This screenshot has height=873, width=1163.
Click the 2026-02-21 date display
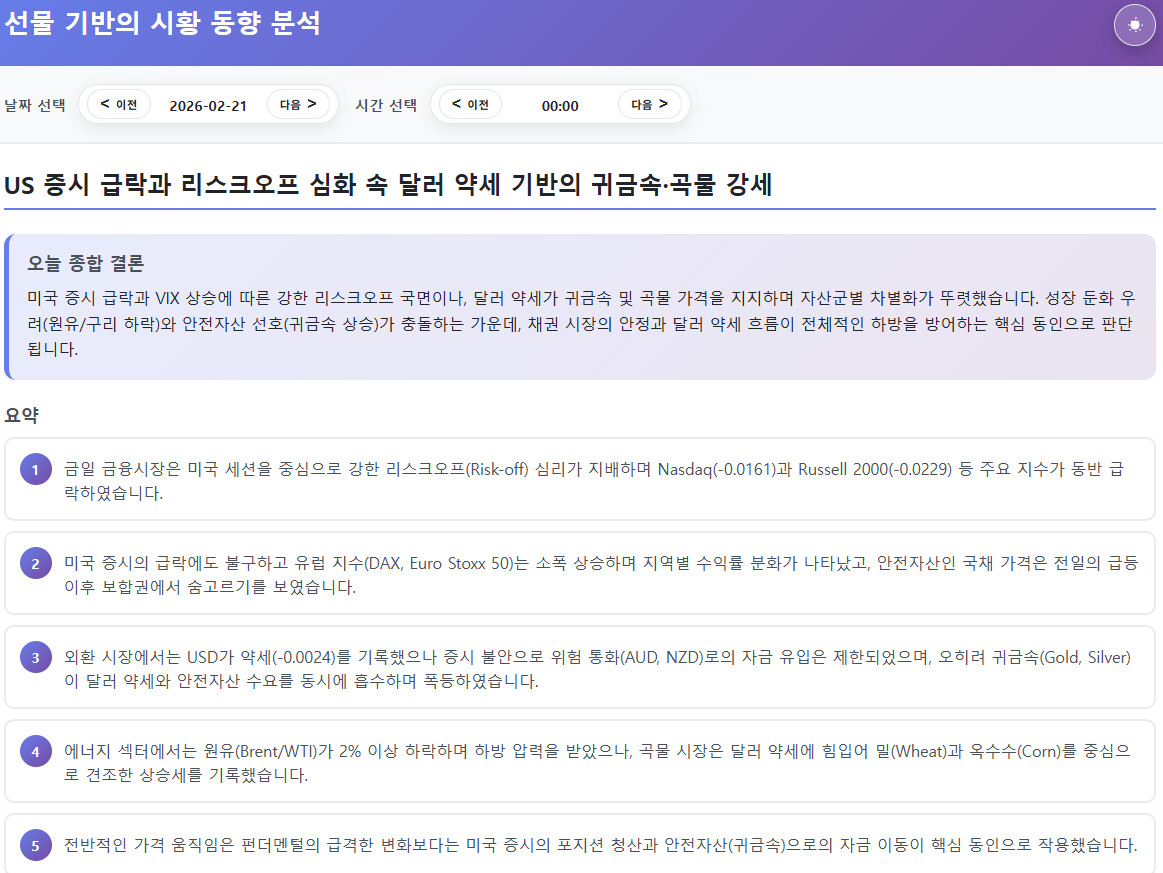[x=208, y=106]
